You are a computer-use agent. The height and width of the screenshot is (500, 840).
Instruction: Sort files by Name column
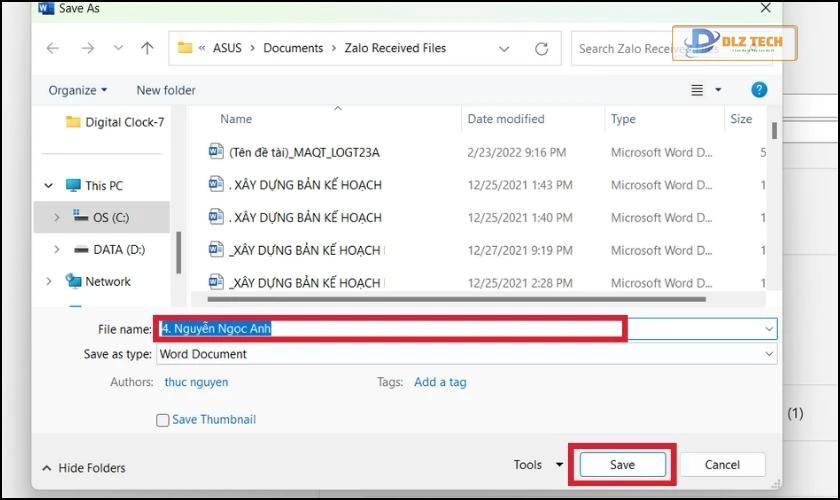[236, 119]
